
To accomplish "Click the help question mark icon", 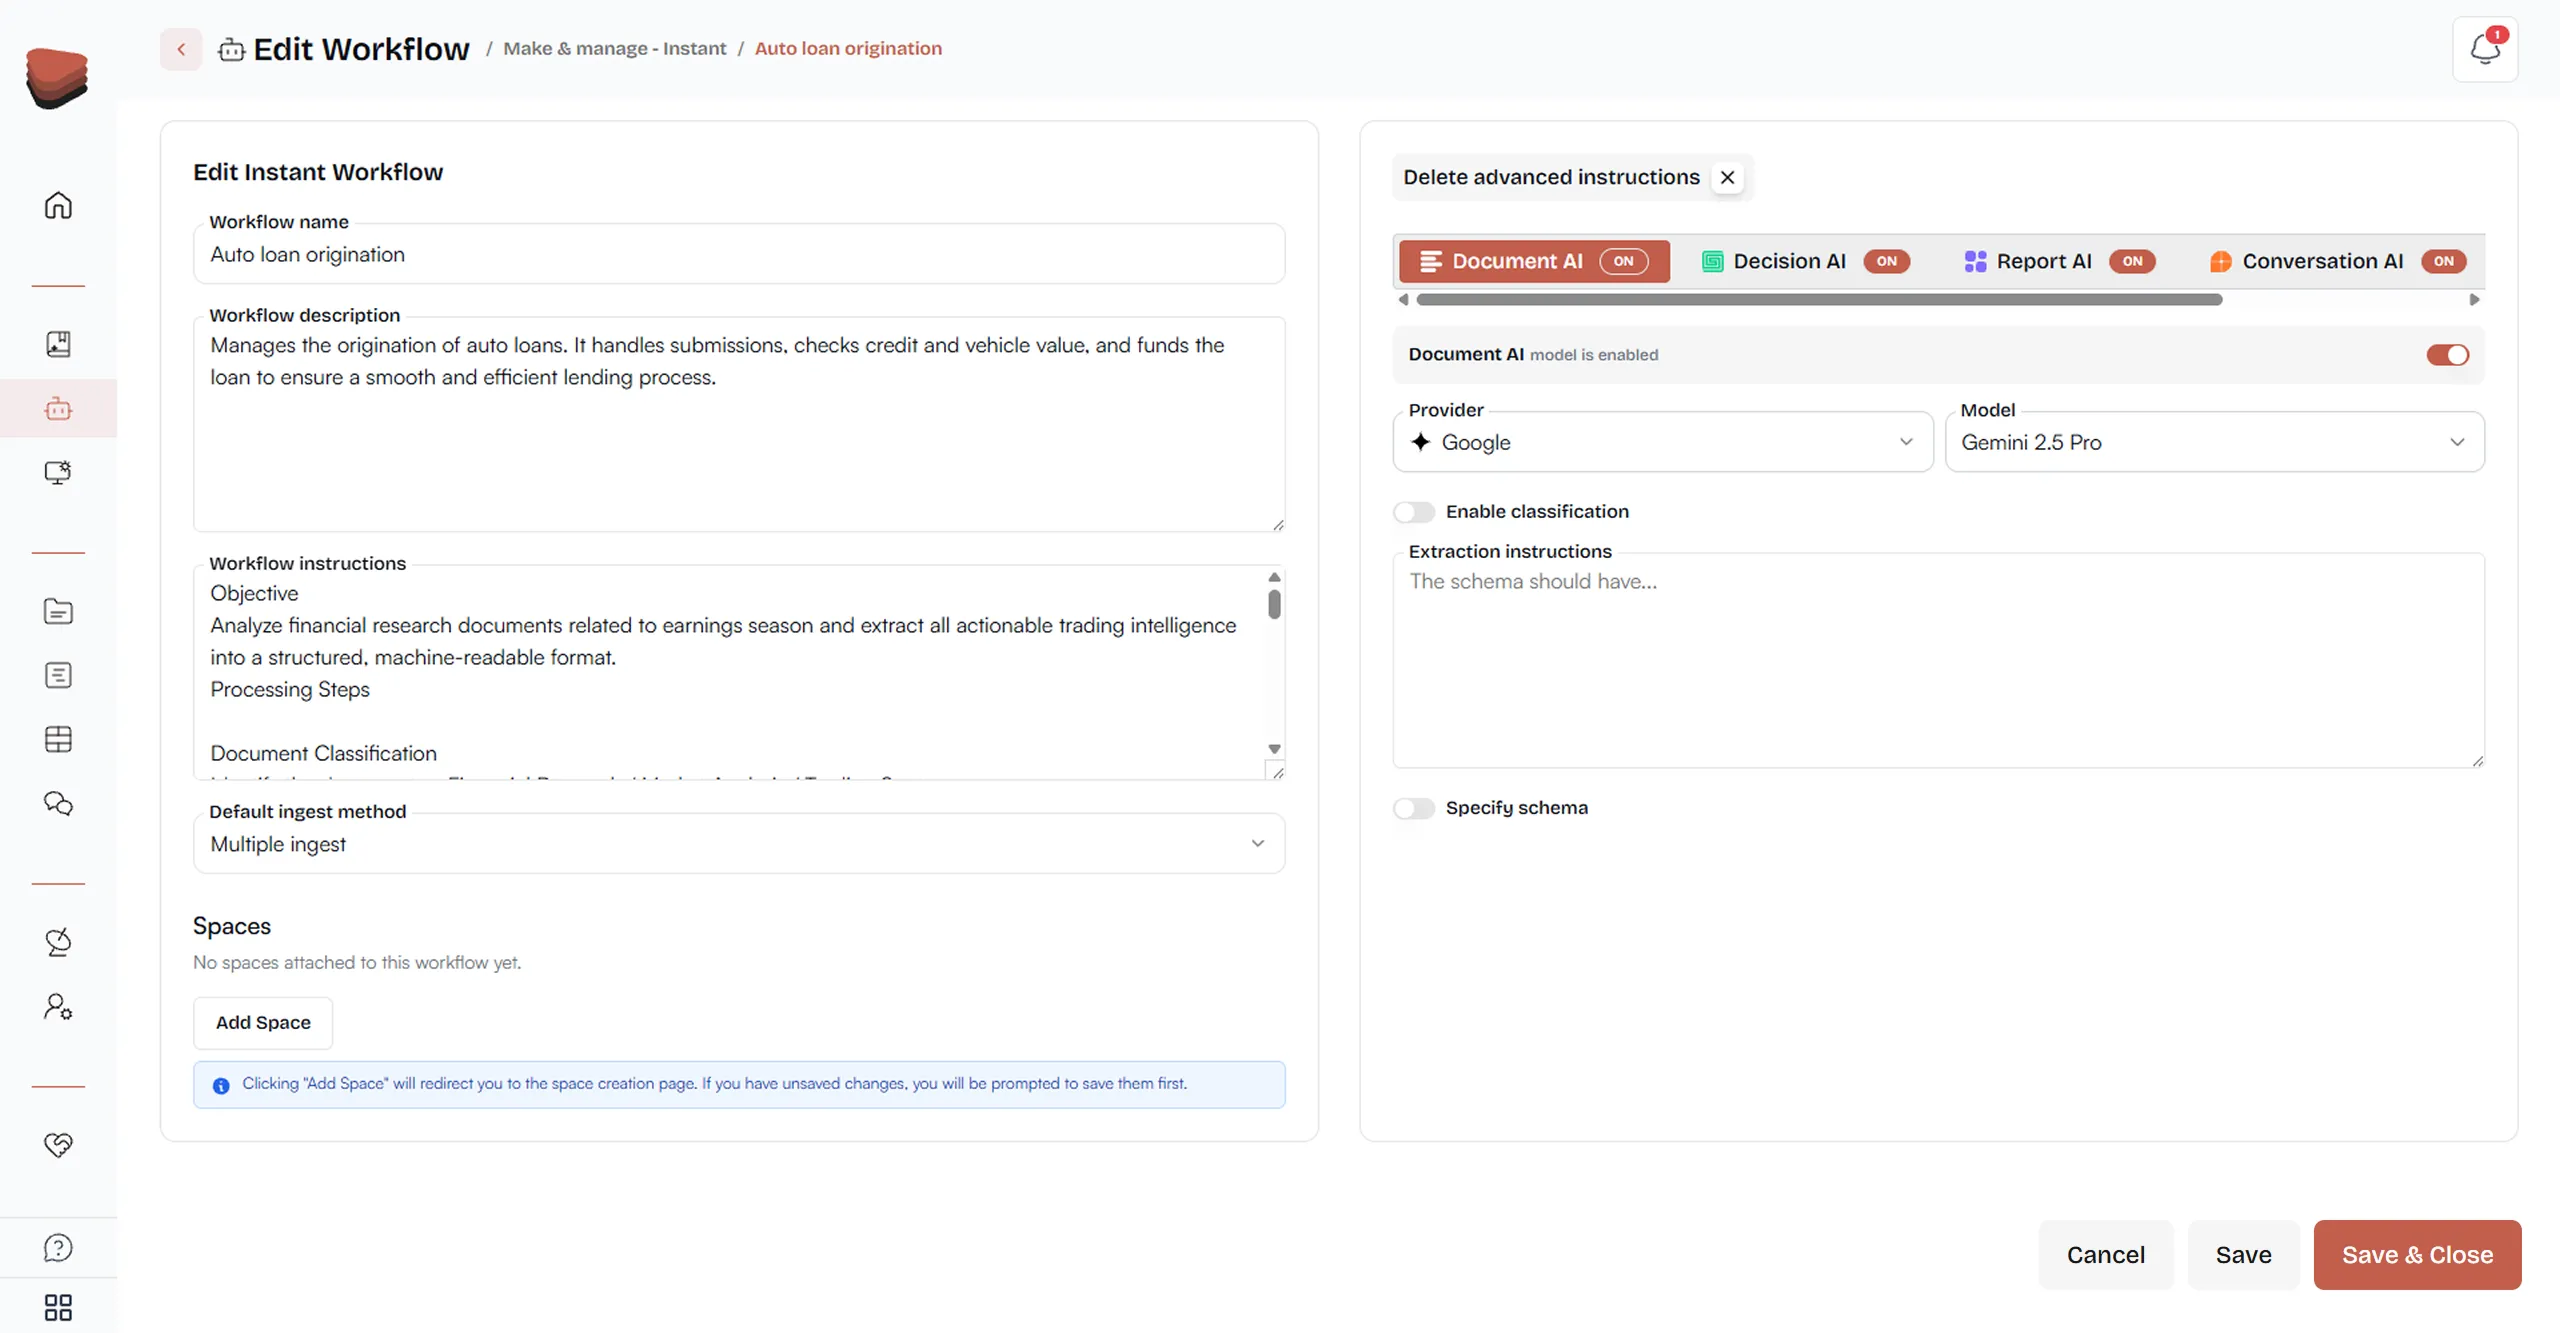I will click(58, 1247).
